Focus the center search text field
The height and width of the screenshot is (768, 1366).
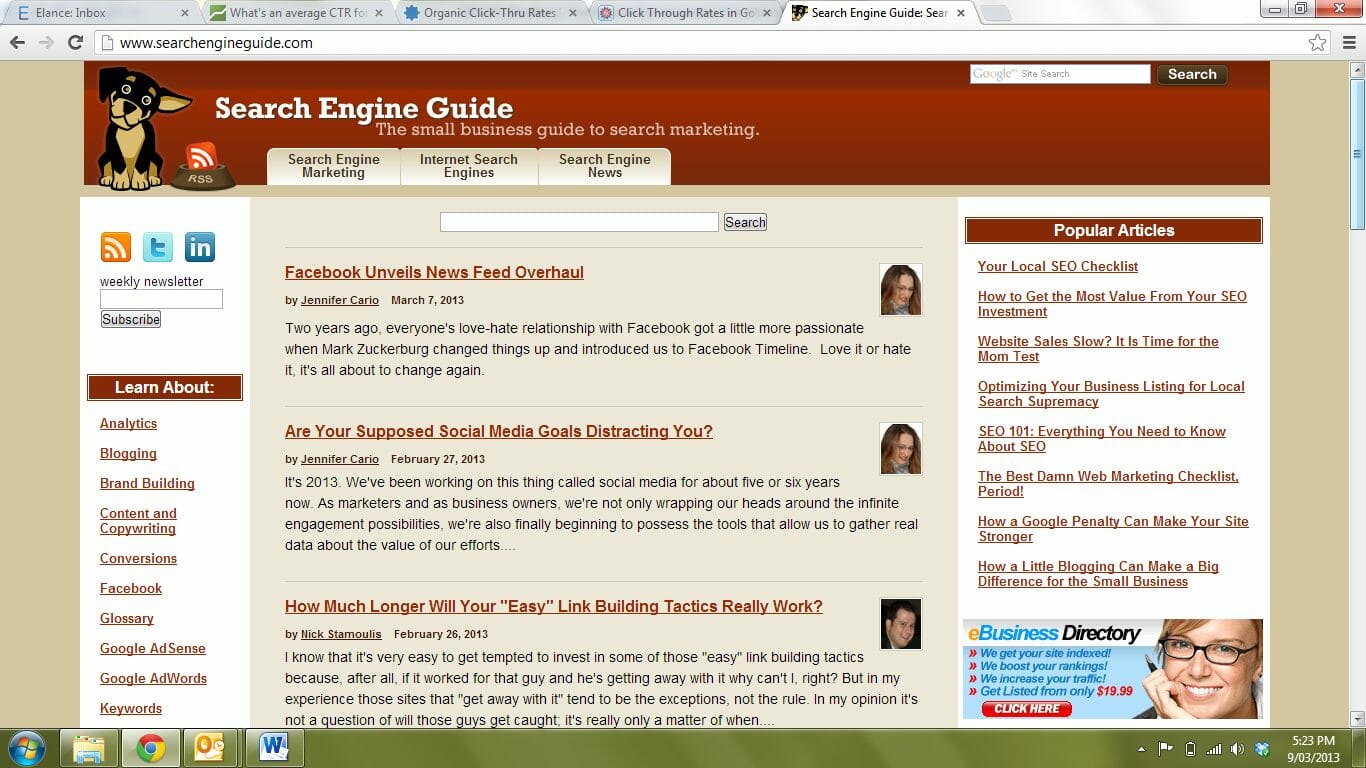579,222
